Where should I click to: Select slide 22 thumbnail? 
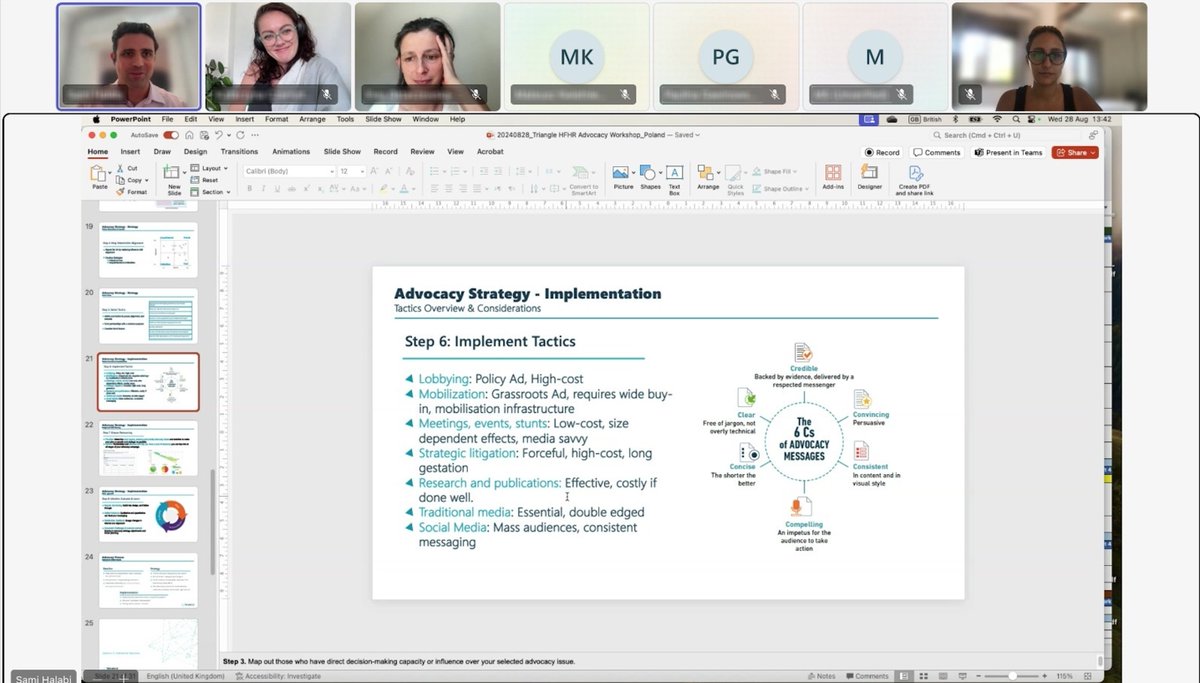click(x=148, y=447)
